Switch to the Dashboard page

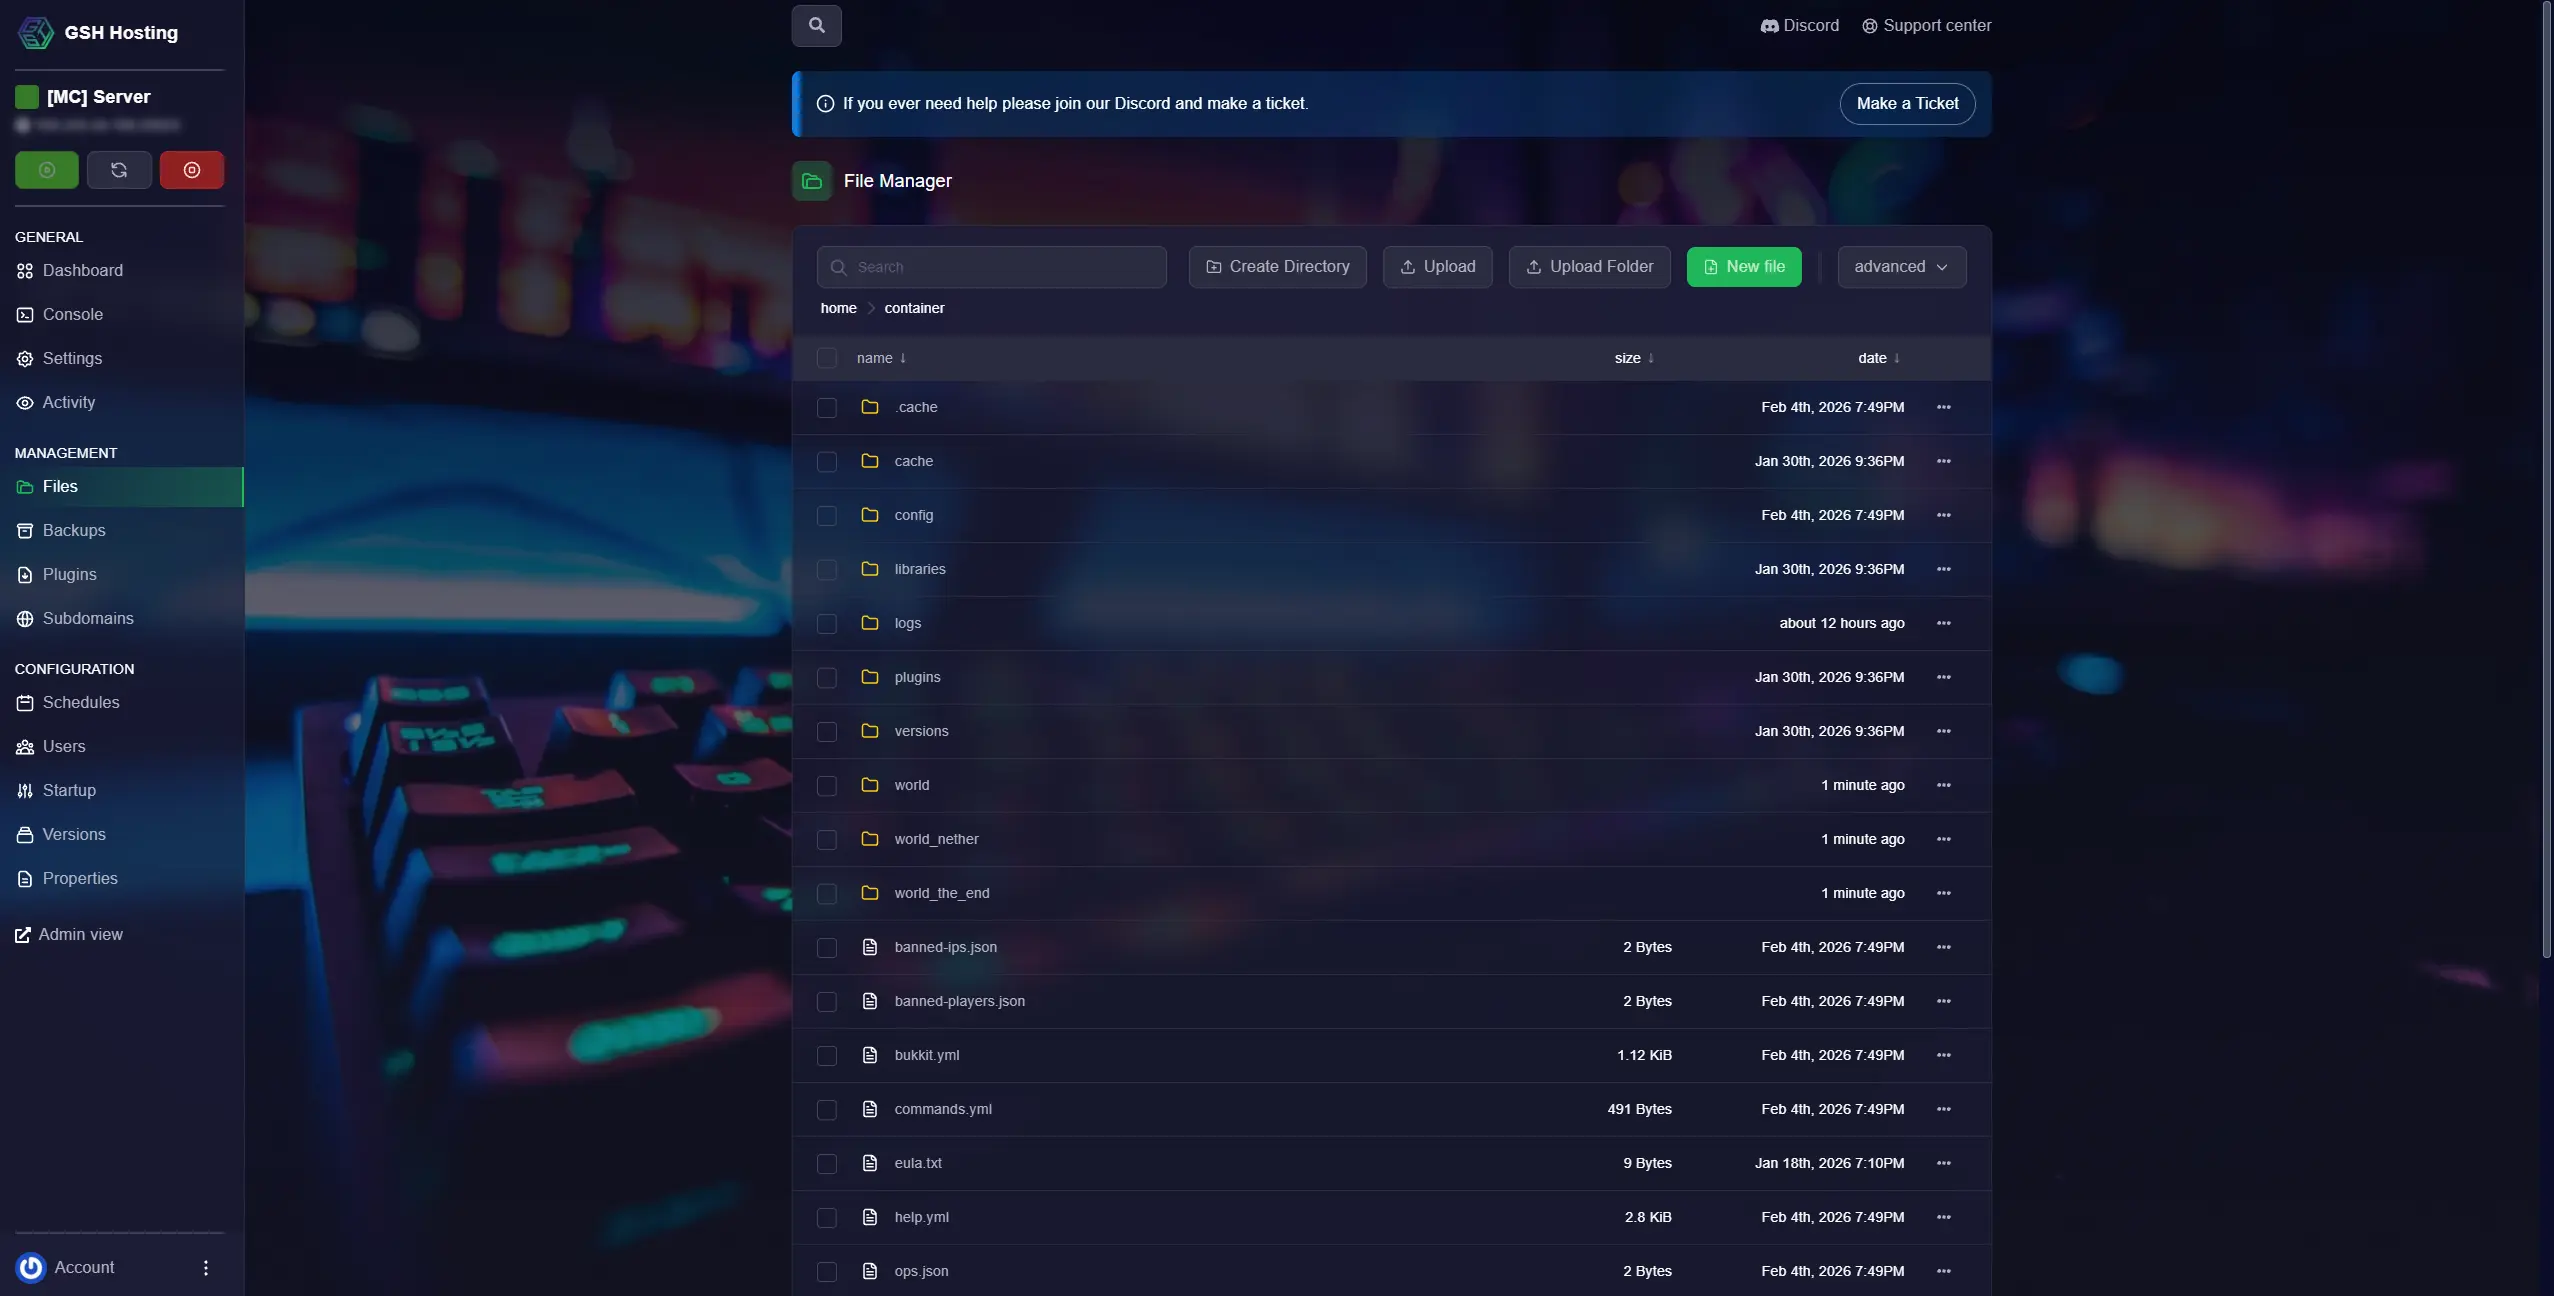(x=82, y=270)
